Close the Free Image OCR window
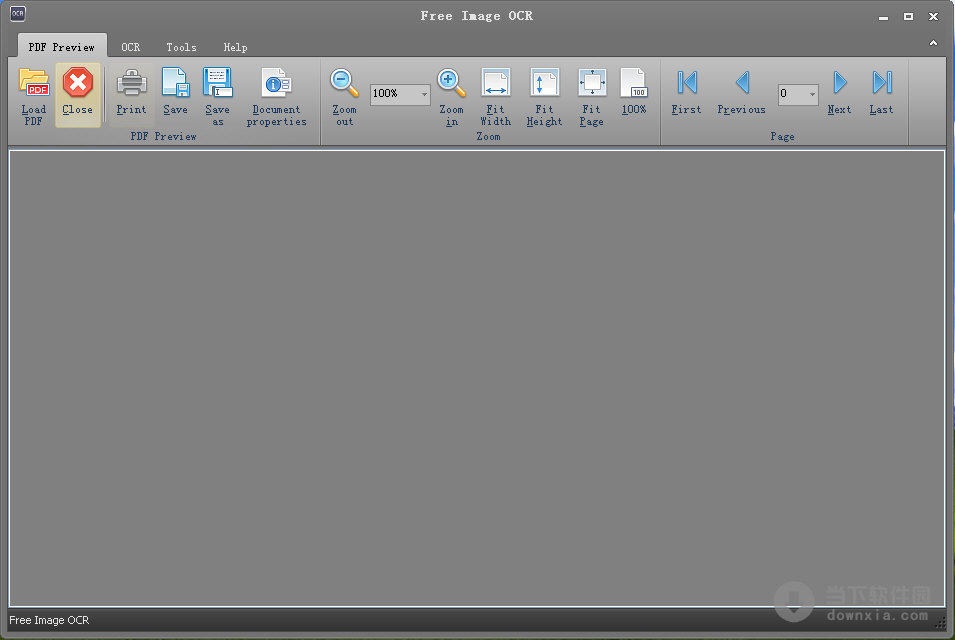The width and height of the screenshot is (955, 640). tap(933, 16)
